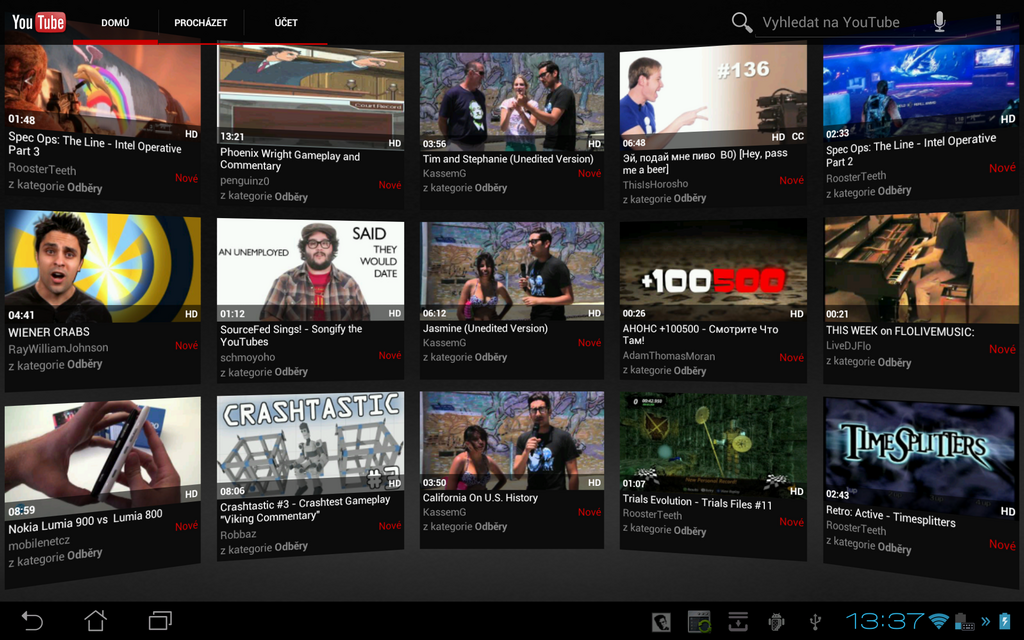Open the overflow menu with three dots
1024x640 pixels.
point(997,21)
